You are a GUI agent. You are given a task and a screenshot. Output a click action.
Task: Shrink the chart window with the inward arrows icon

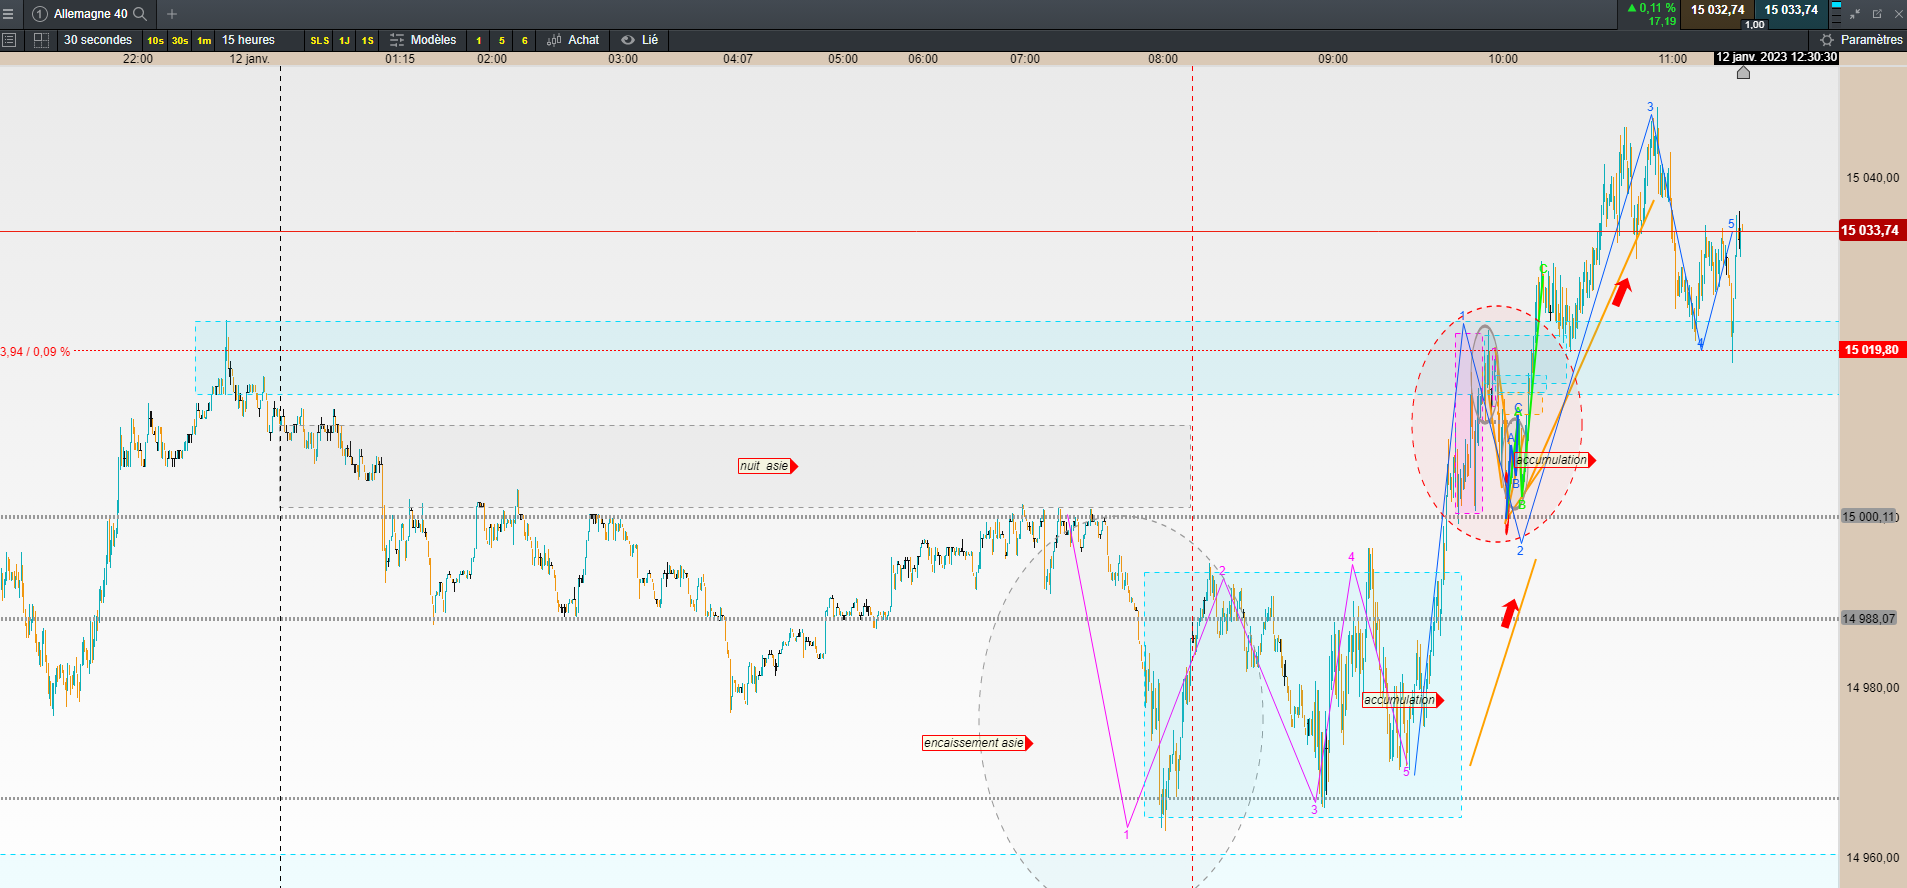[1855, 14]
